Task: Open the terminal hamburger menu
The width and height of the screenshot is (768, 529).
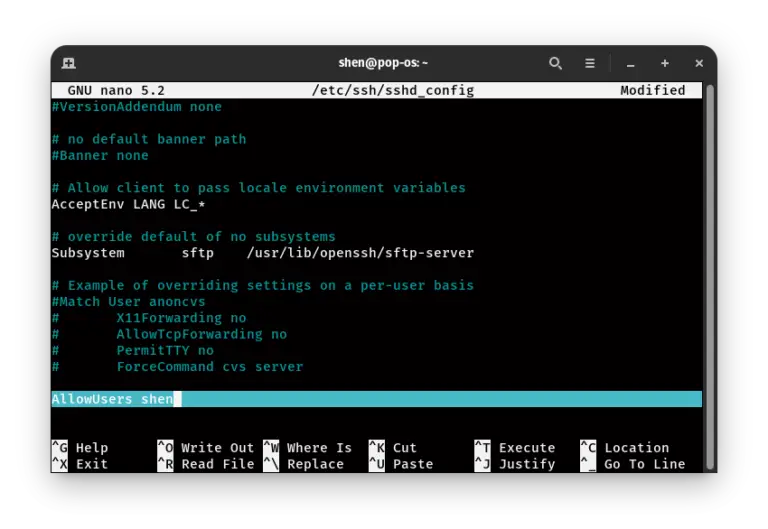Action: (x=590, y=63)
